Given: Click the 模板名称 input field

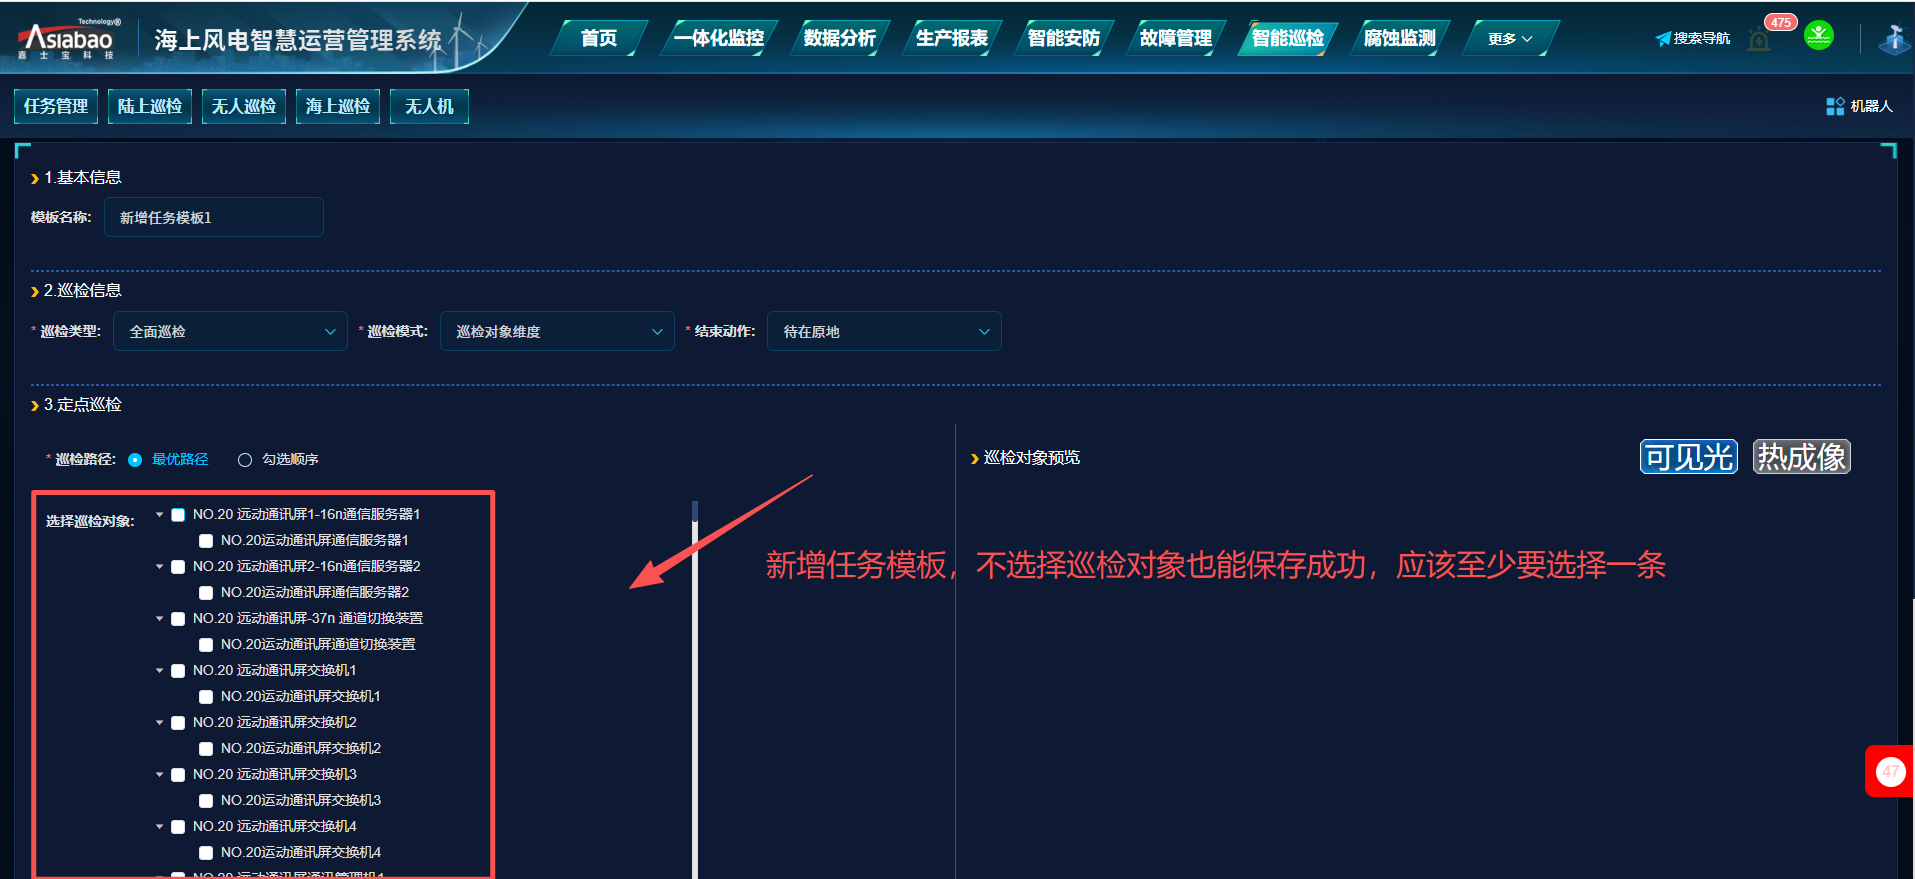Looking at the screenshot, I should coord(213,218).
